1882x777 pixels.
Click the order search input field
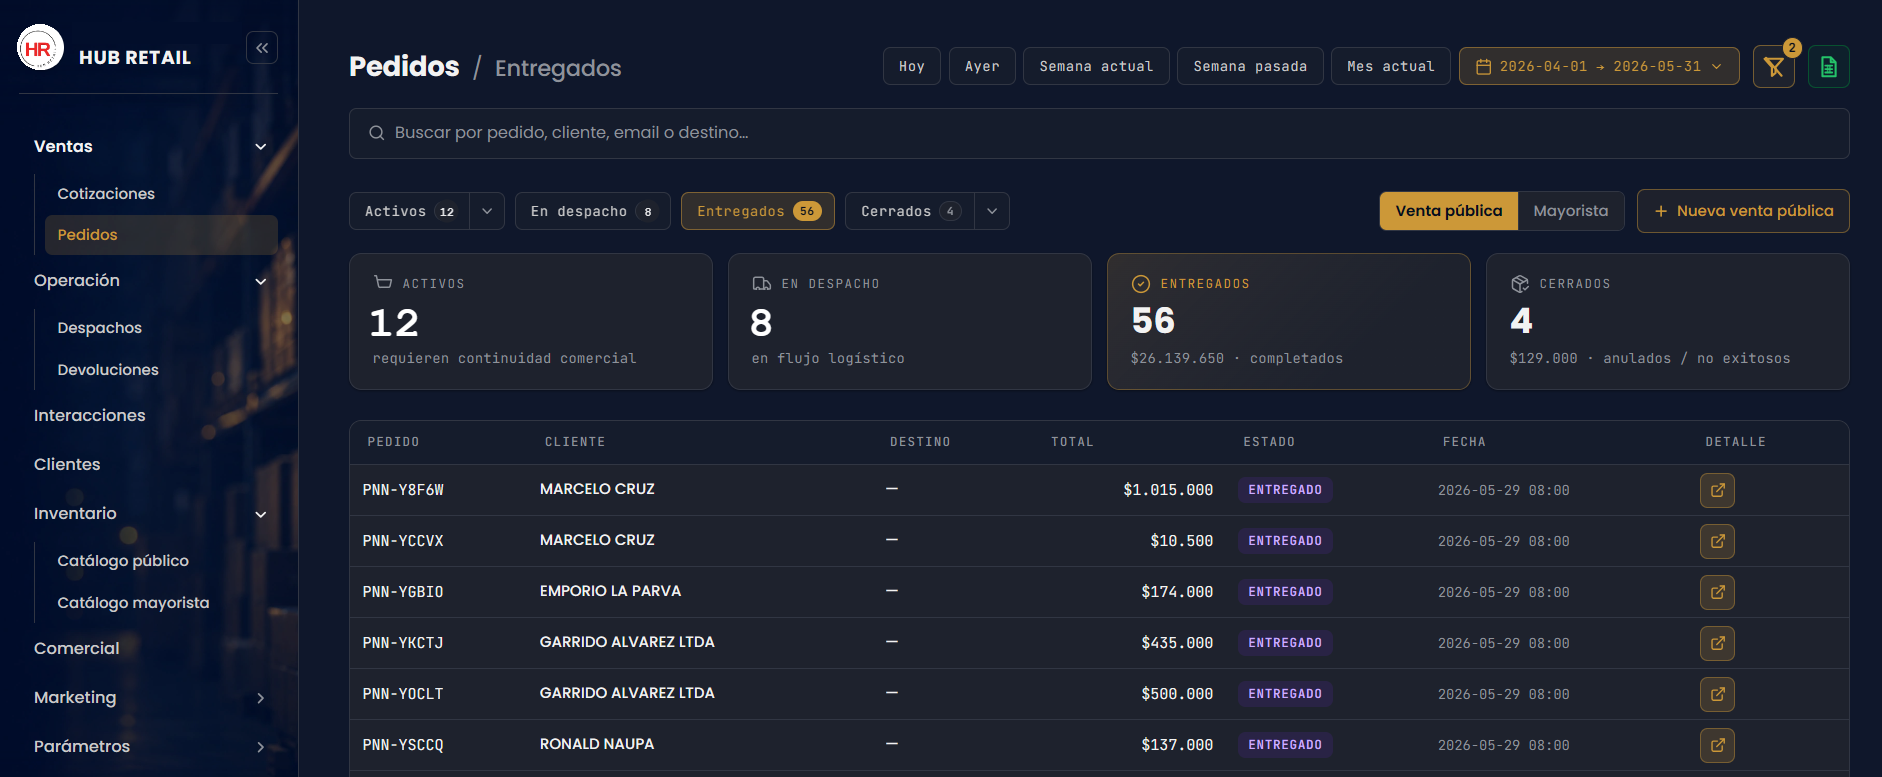1099,133
